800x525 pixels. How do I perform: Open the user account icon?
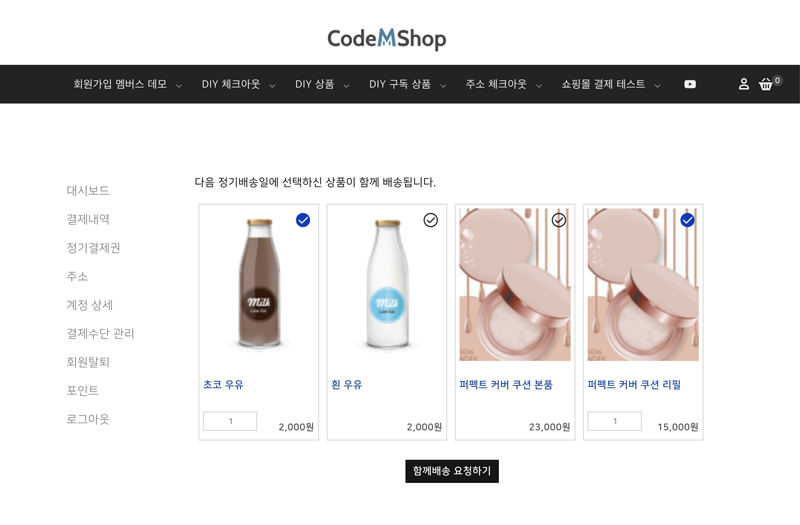point(743,84)
